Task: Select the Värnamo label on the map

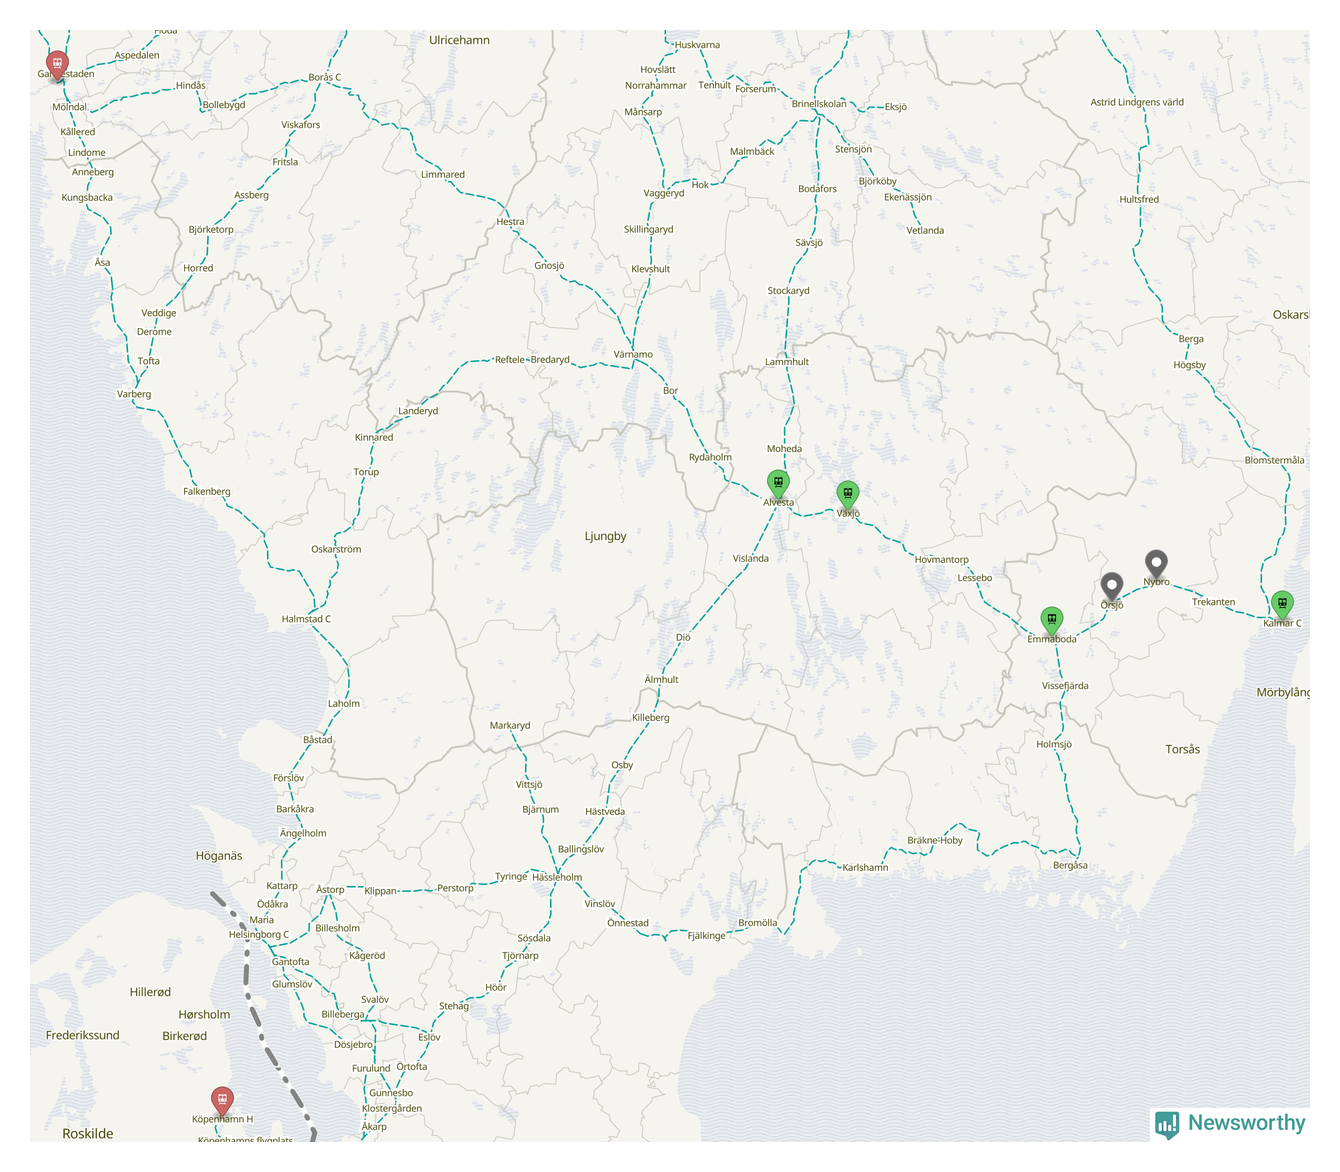Action: pos(633,355)
